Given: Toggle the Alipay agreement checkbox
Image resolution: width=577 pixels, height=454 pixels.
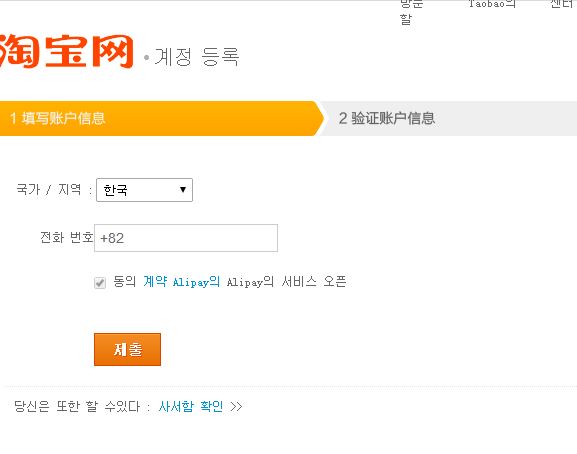Looking at the screenshot, I should point(100,283).
